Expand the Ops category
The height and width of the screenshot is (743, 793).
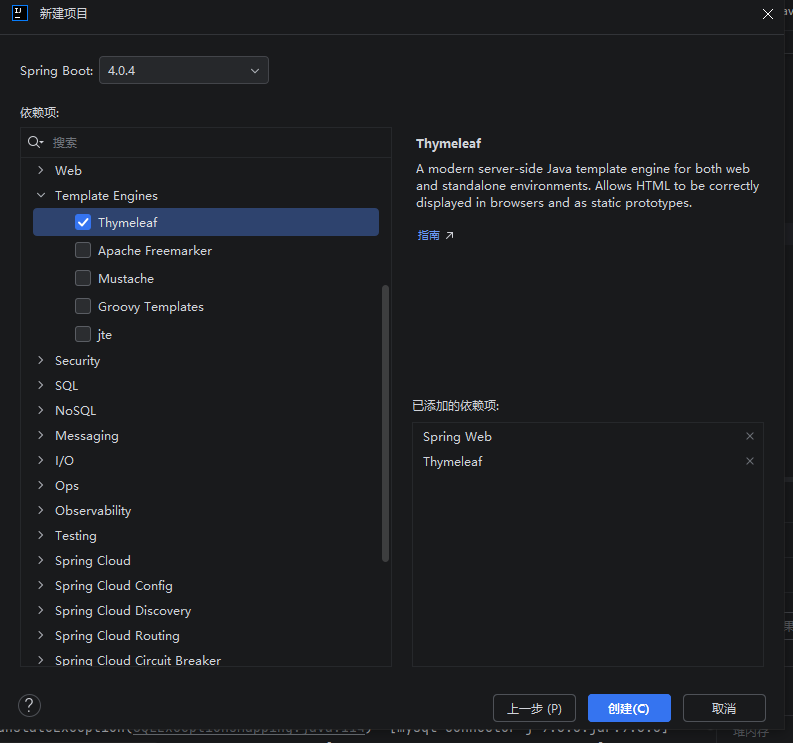pos(40,485)
